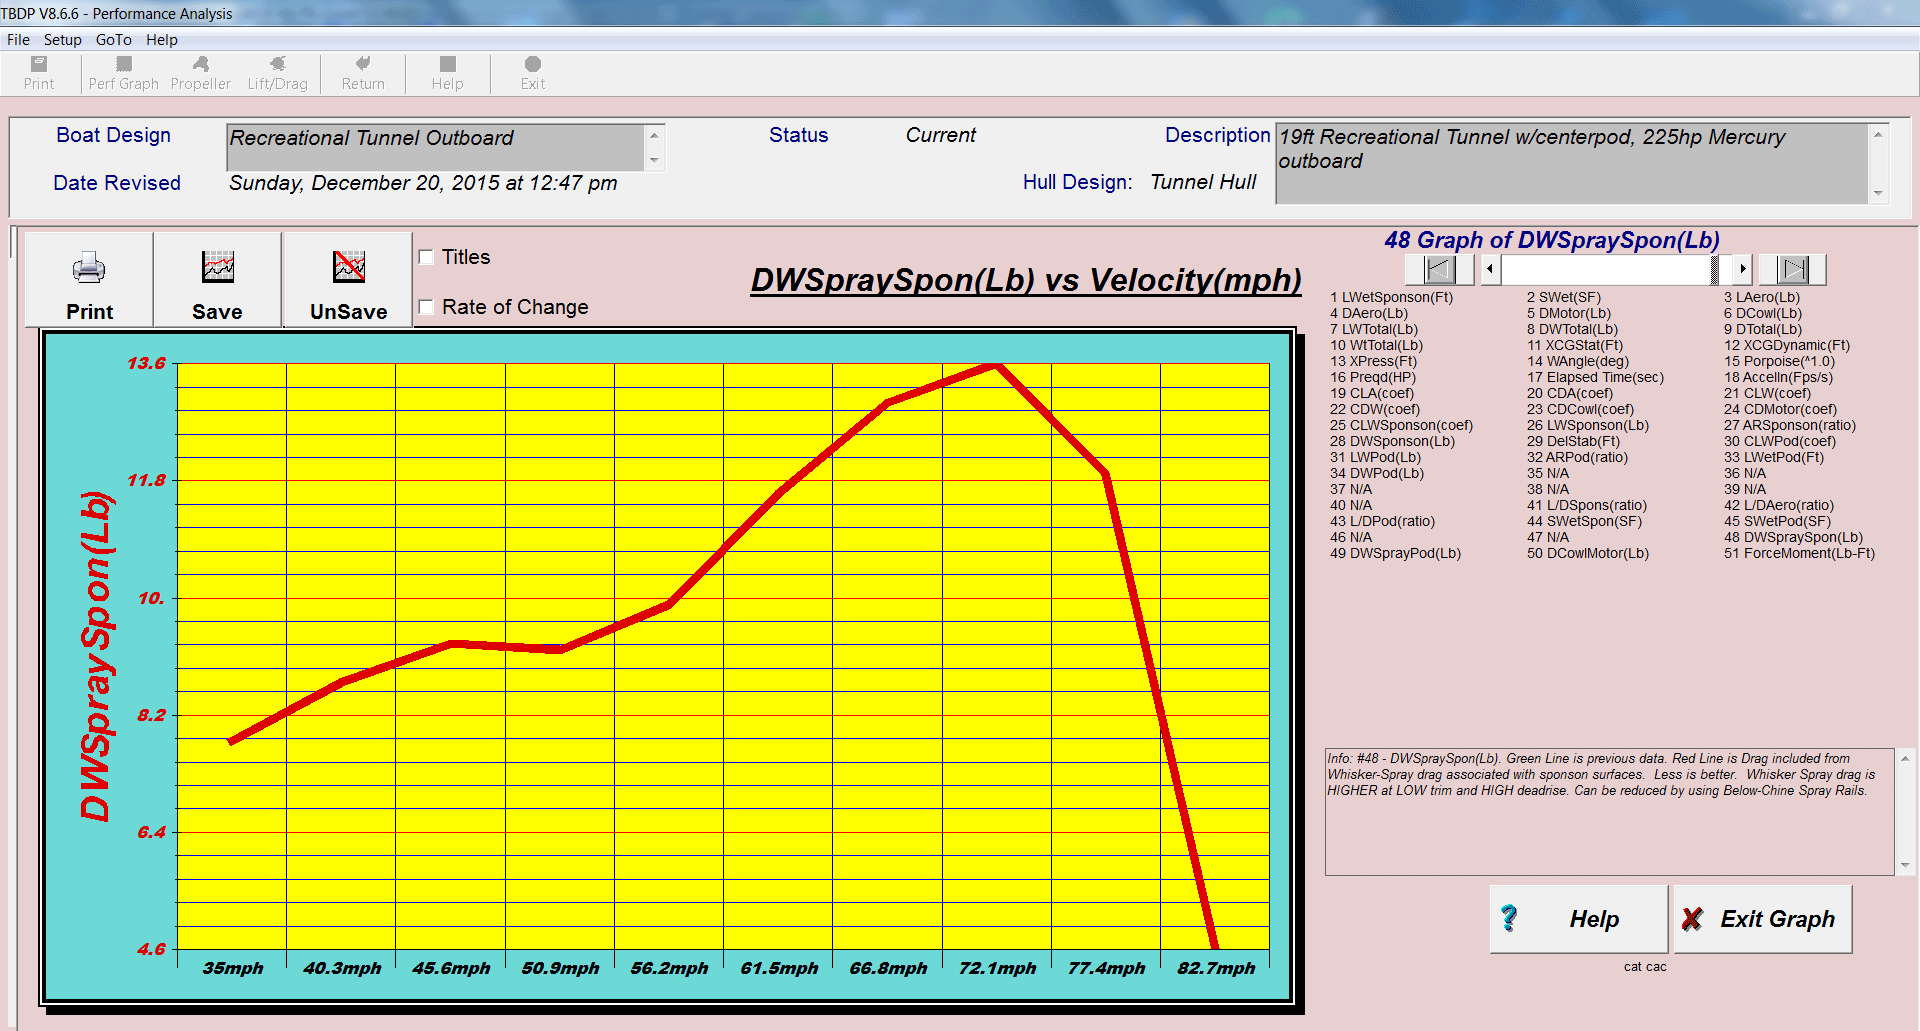Click the Return toolbar icon
This screenshot has height=1031, width=1920.
click(363, 73)
